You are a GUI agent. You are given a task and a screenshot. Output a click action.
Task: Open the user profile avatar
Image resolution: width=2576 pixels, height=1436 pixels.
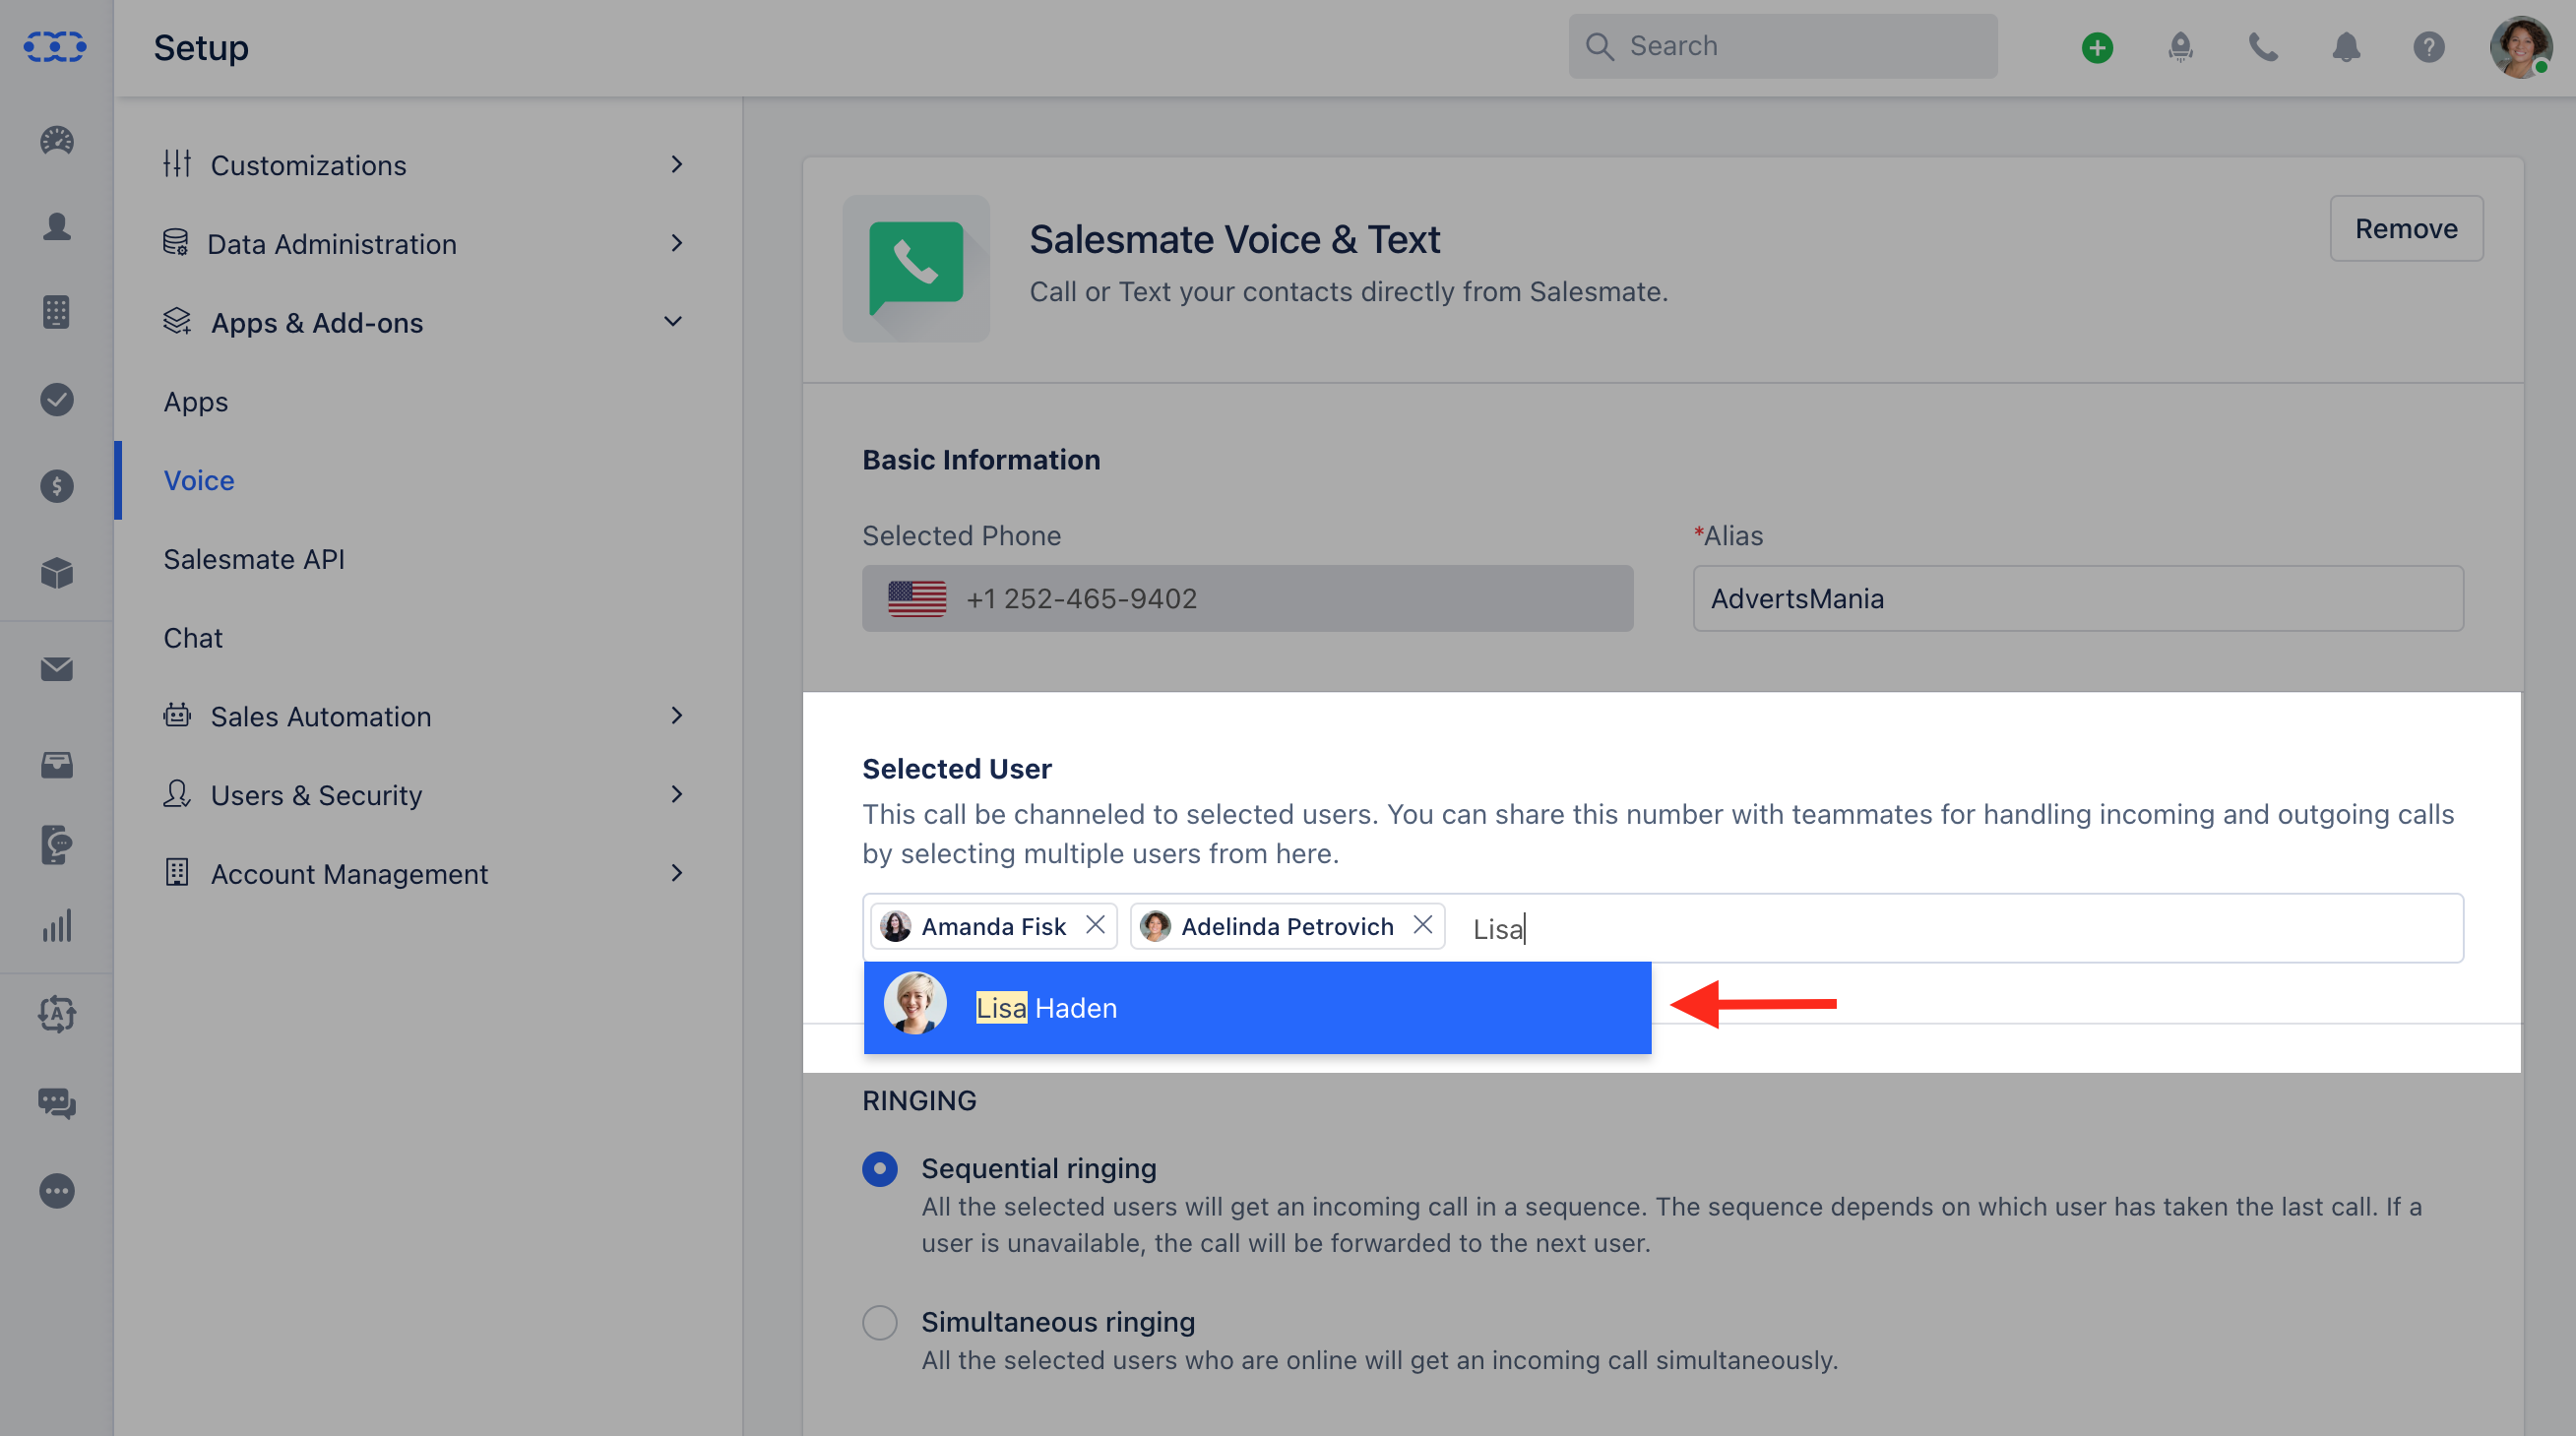pyautogui.click(x=2520, y=47)
